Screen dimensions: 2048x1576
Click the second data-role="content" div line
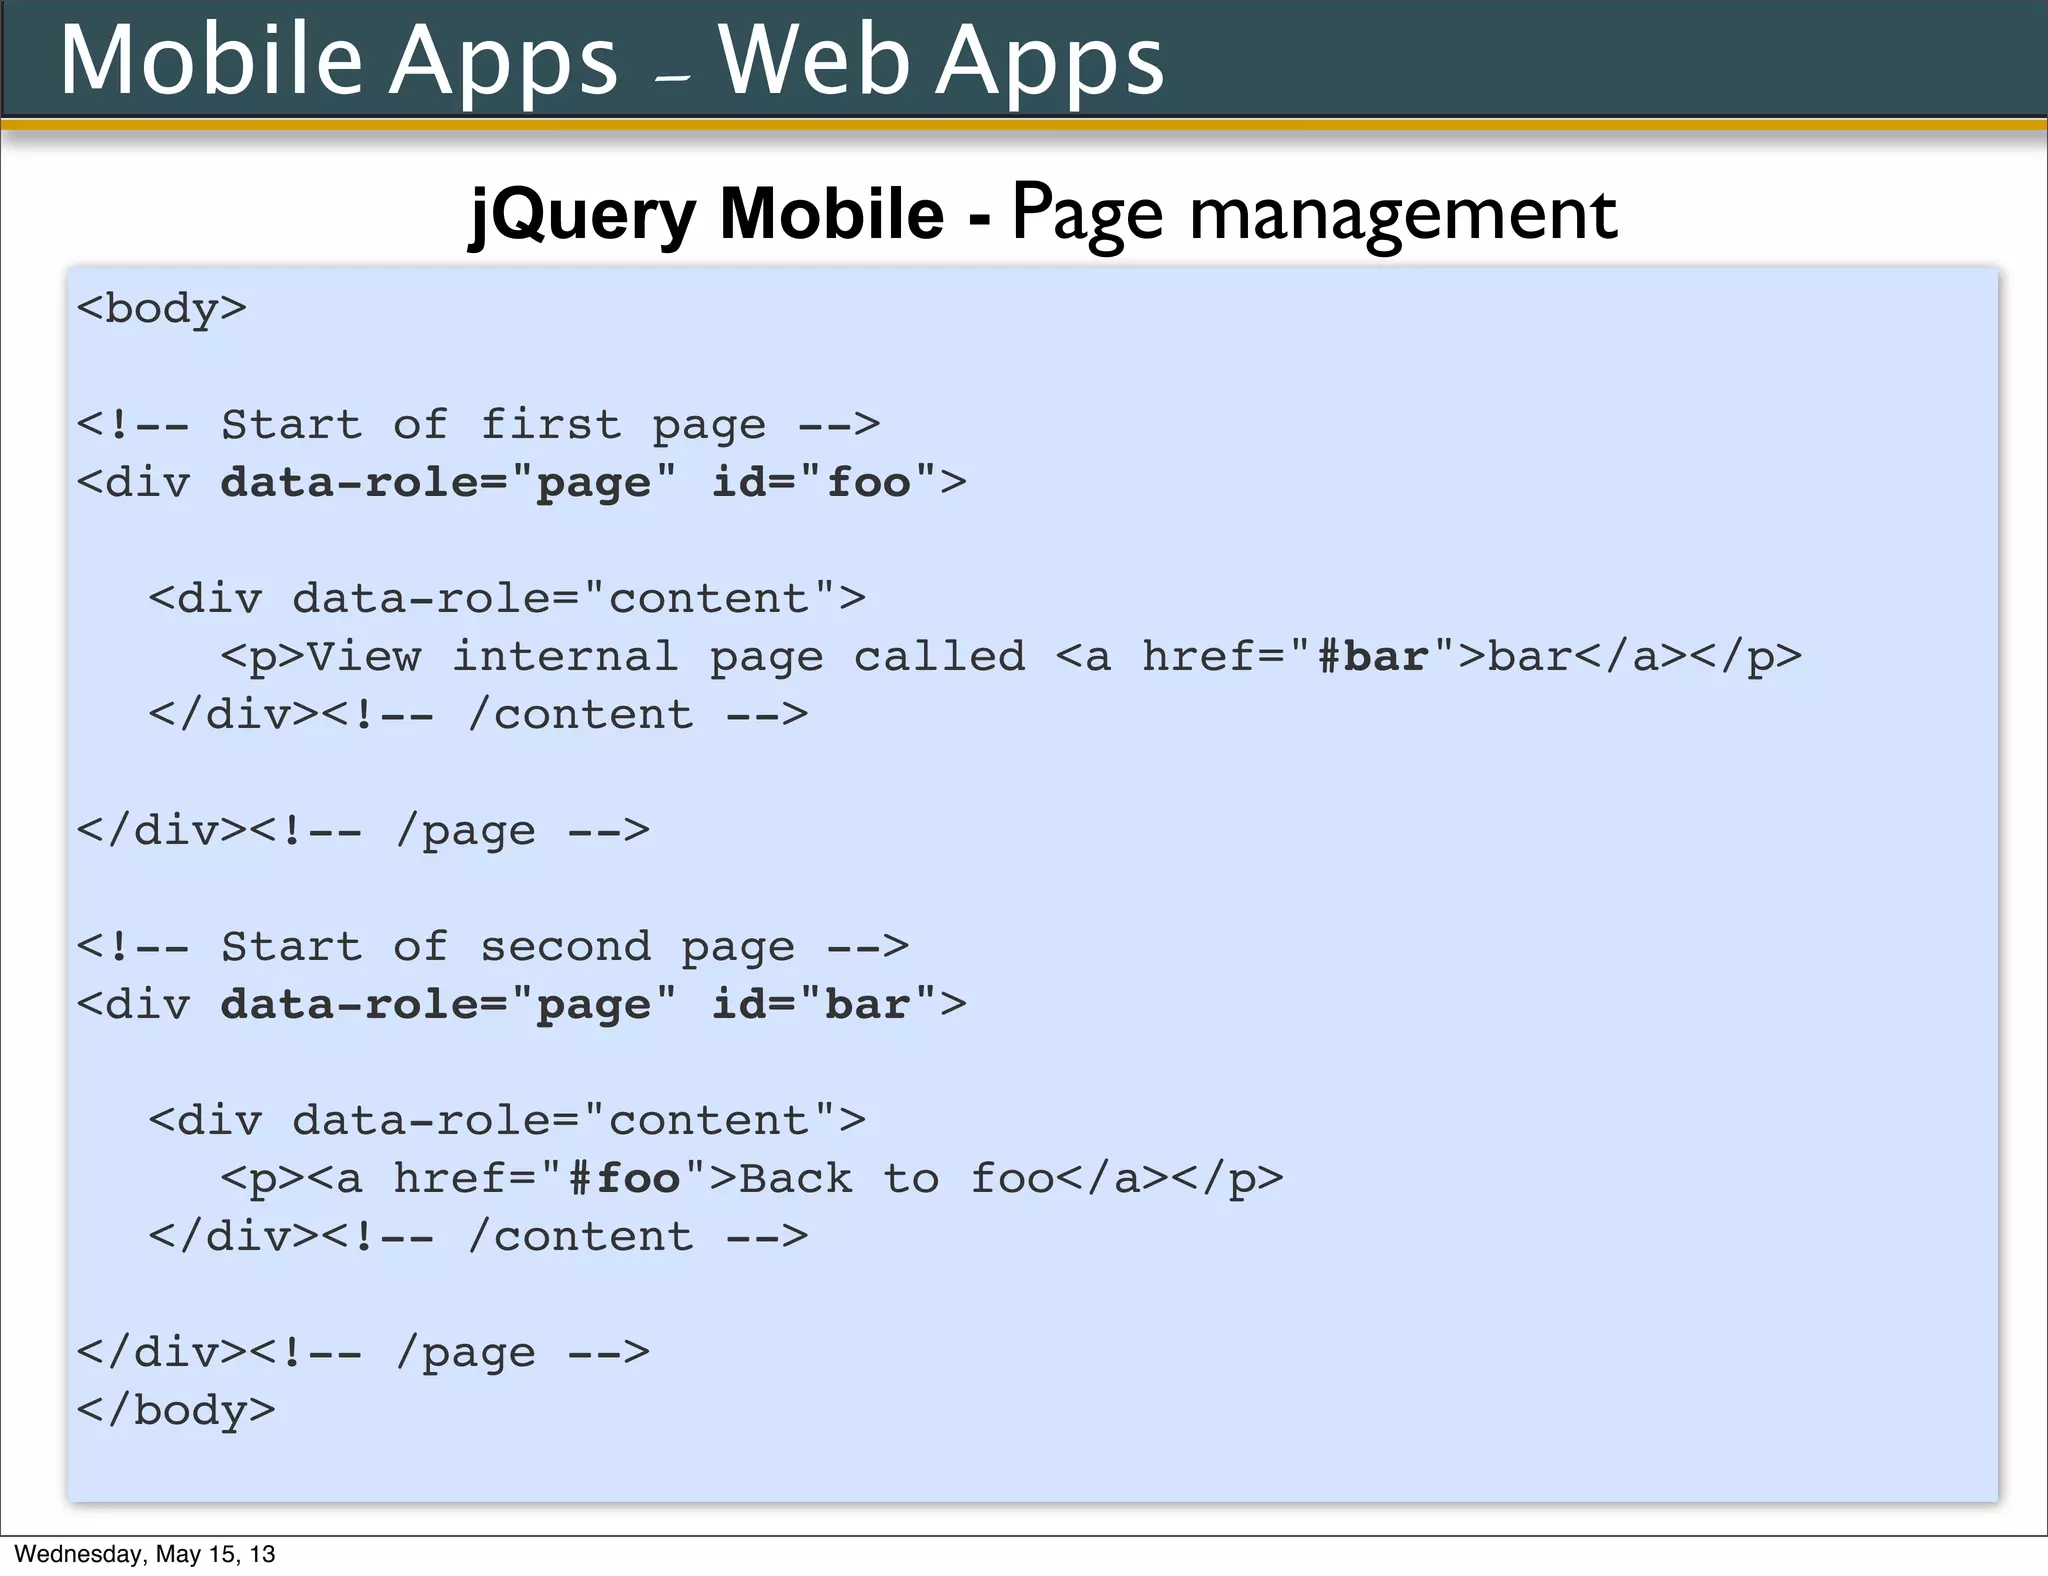tap(507, 1121)
